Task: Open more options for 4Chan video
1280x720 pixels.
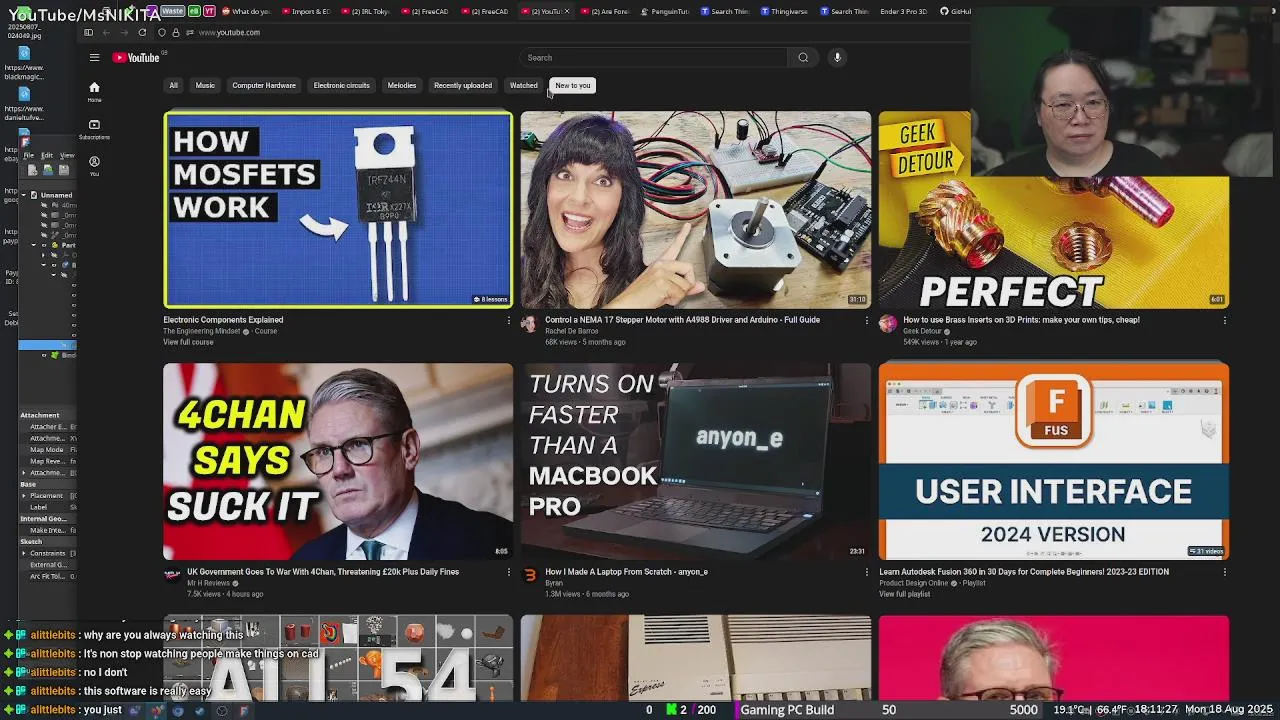Action: (x=508, y=573)
